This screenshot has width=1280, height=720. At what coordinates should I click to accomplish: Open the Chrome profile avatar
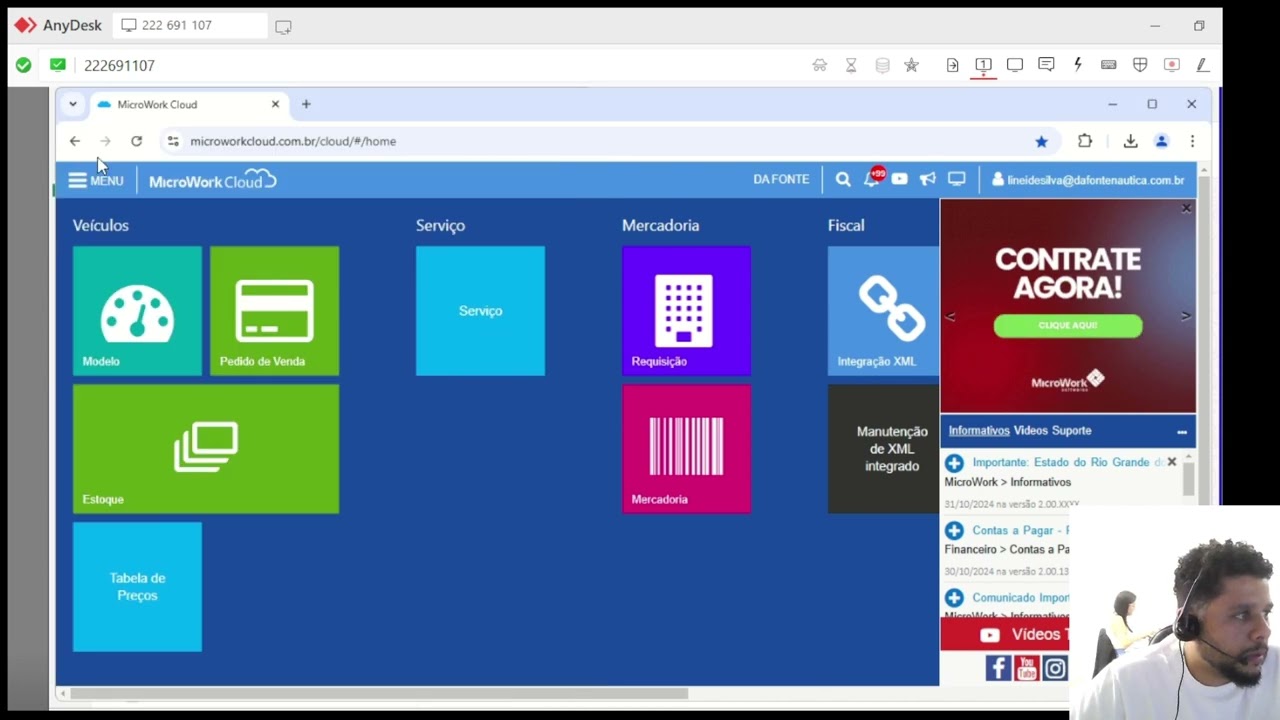tap(1161, 141)
